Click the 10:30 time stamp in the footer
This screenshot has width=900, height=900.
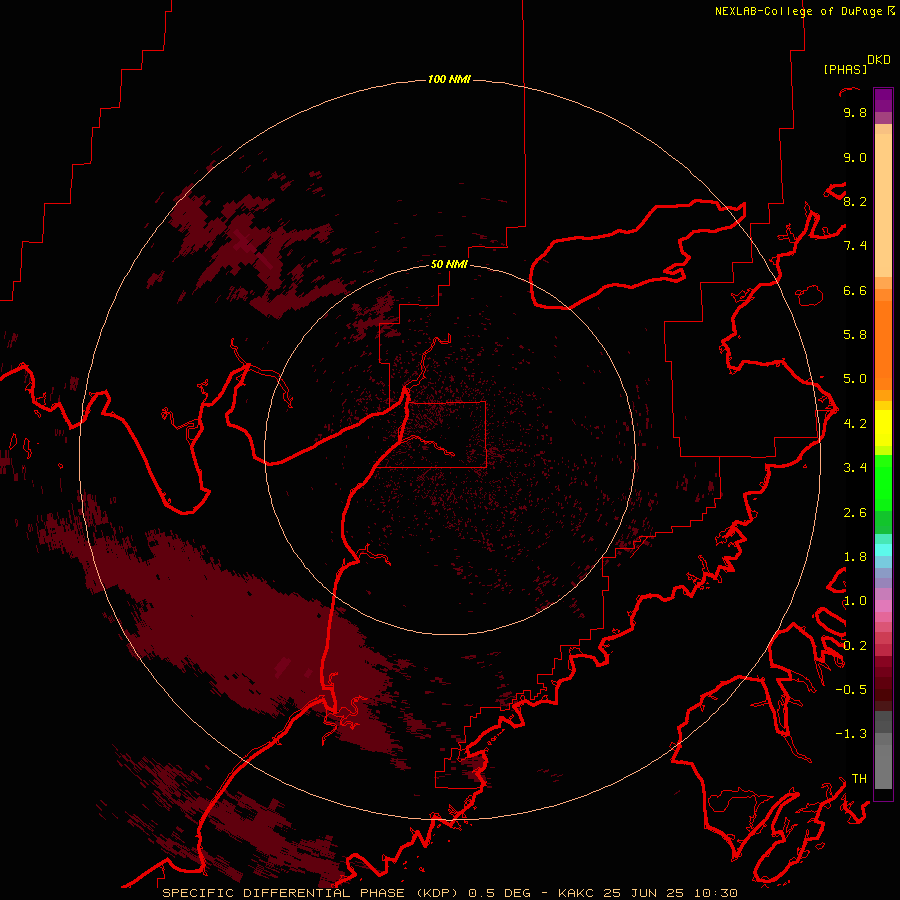point(715,893)
